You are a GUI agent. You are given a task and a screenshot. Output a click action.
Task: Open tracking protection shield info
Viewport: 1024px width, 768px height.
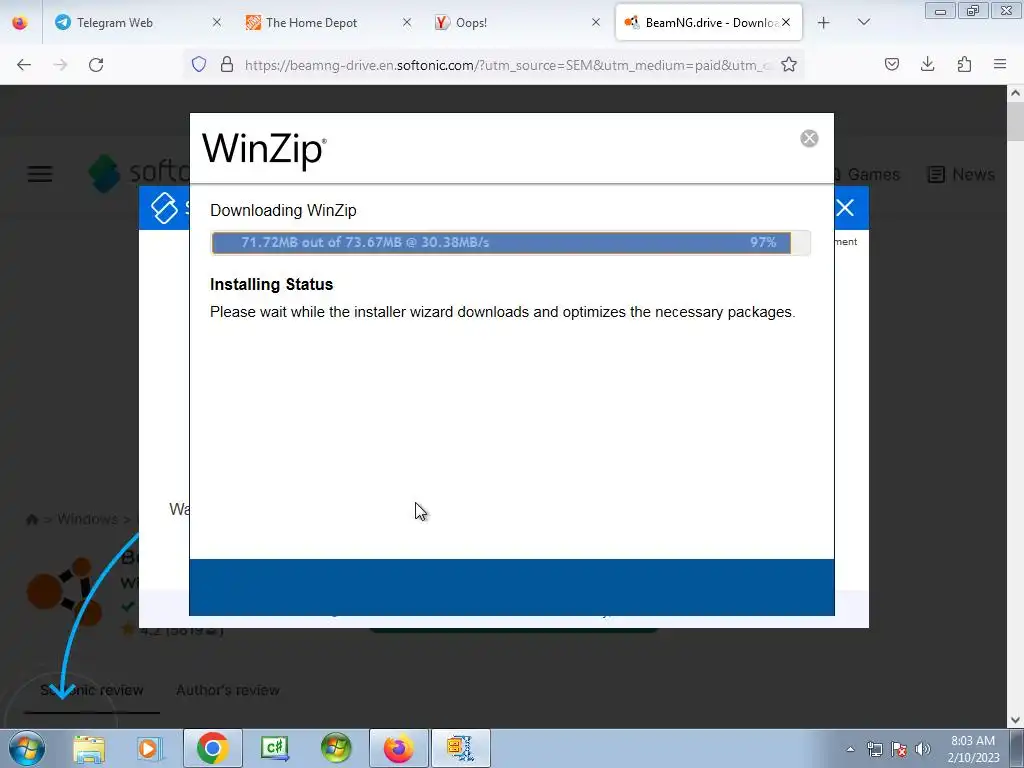pos(199,65)
